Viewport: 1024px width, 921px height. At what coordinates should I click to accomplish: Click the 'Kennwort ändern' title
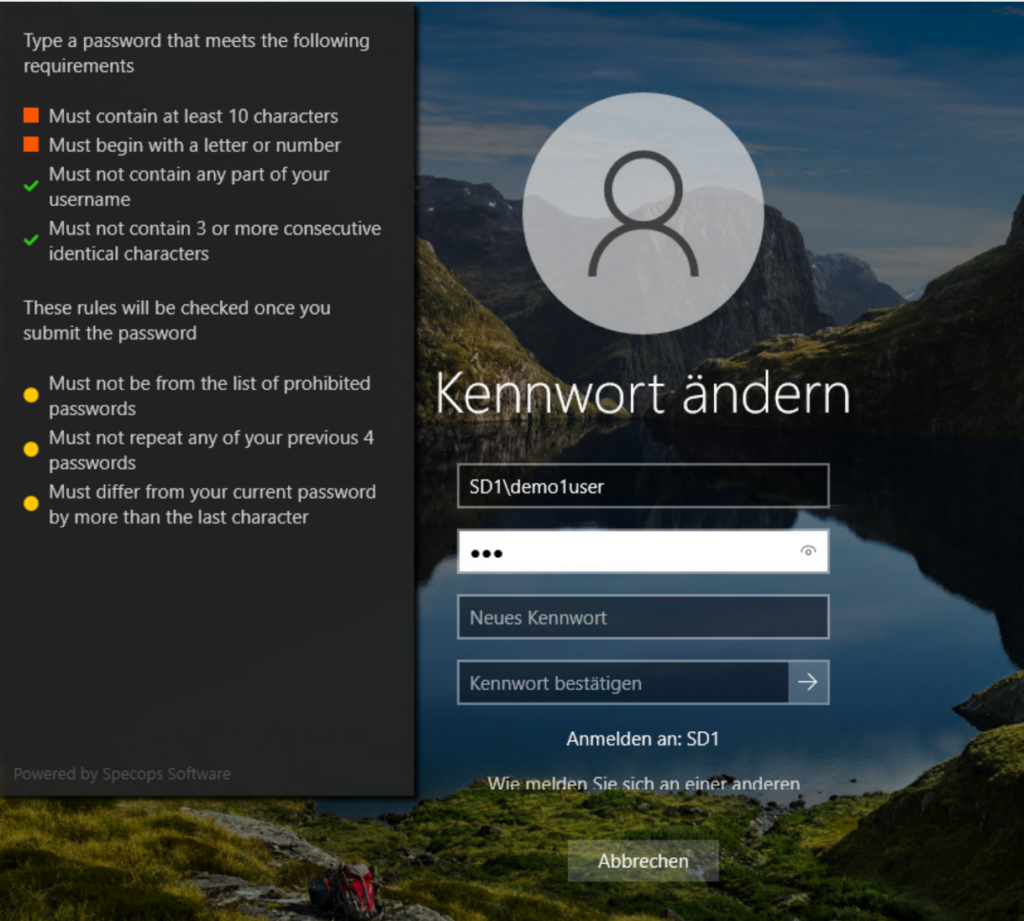pos(643,393)
